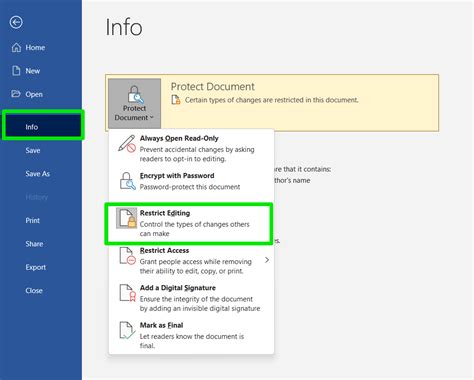Image resolution: width=474 pixels, height=380 pixels.
Task: Choose Share in the sidebar
Action: 34,244
